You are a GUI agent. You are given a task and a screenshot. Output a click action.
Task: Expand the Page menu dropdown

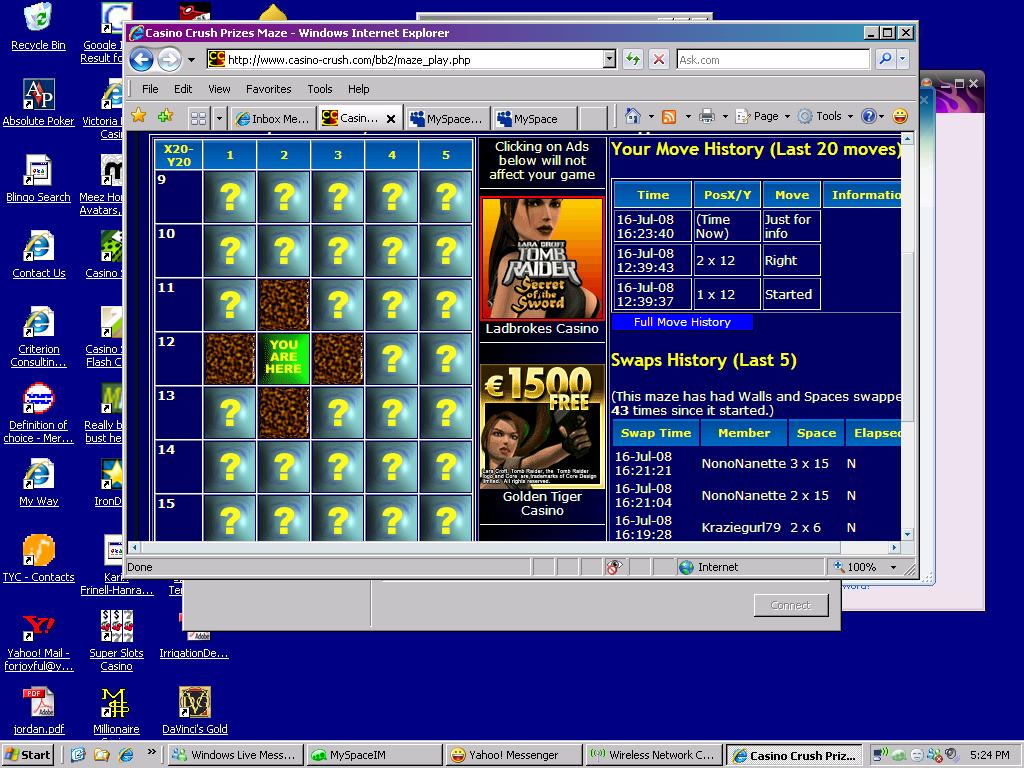[x=787, y=116]
